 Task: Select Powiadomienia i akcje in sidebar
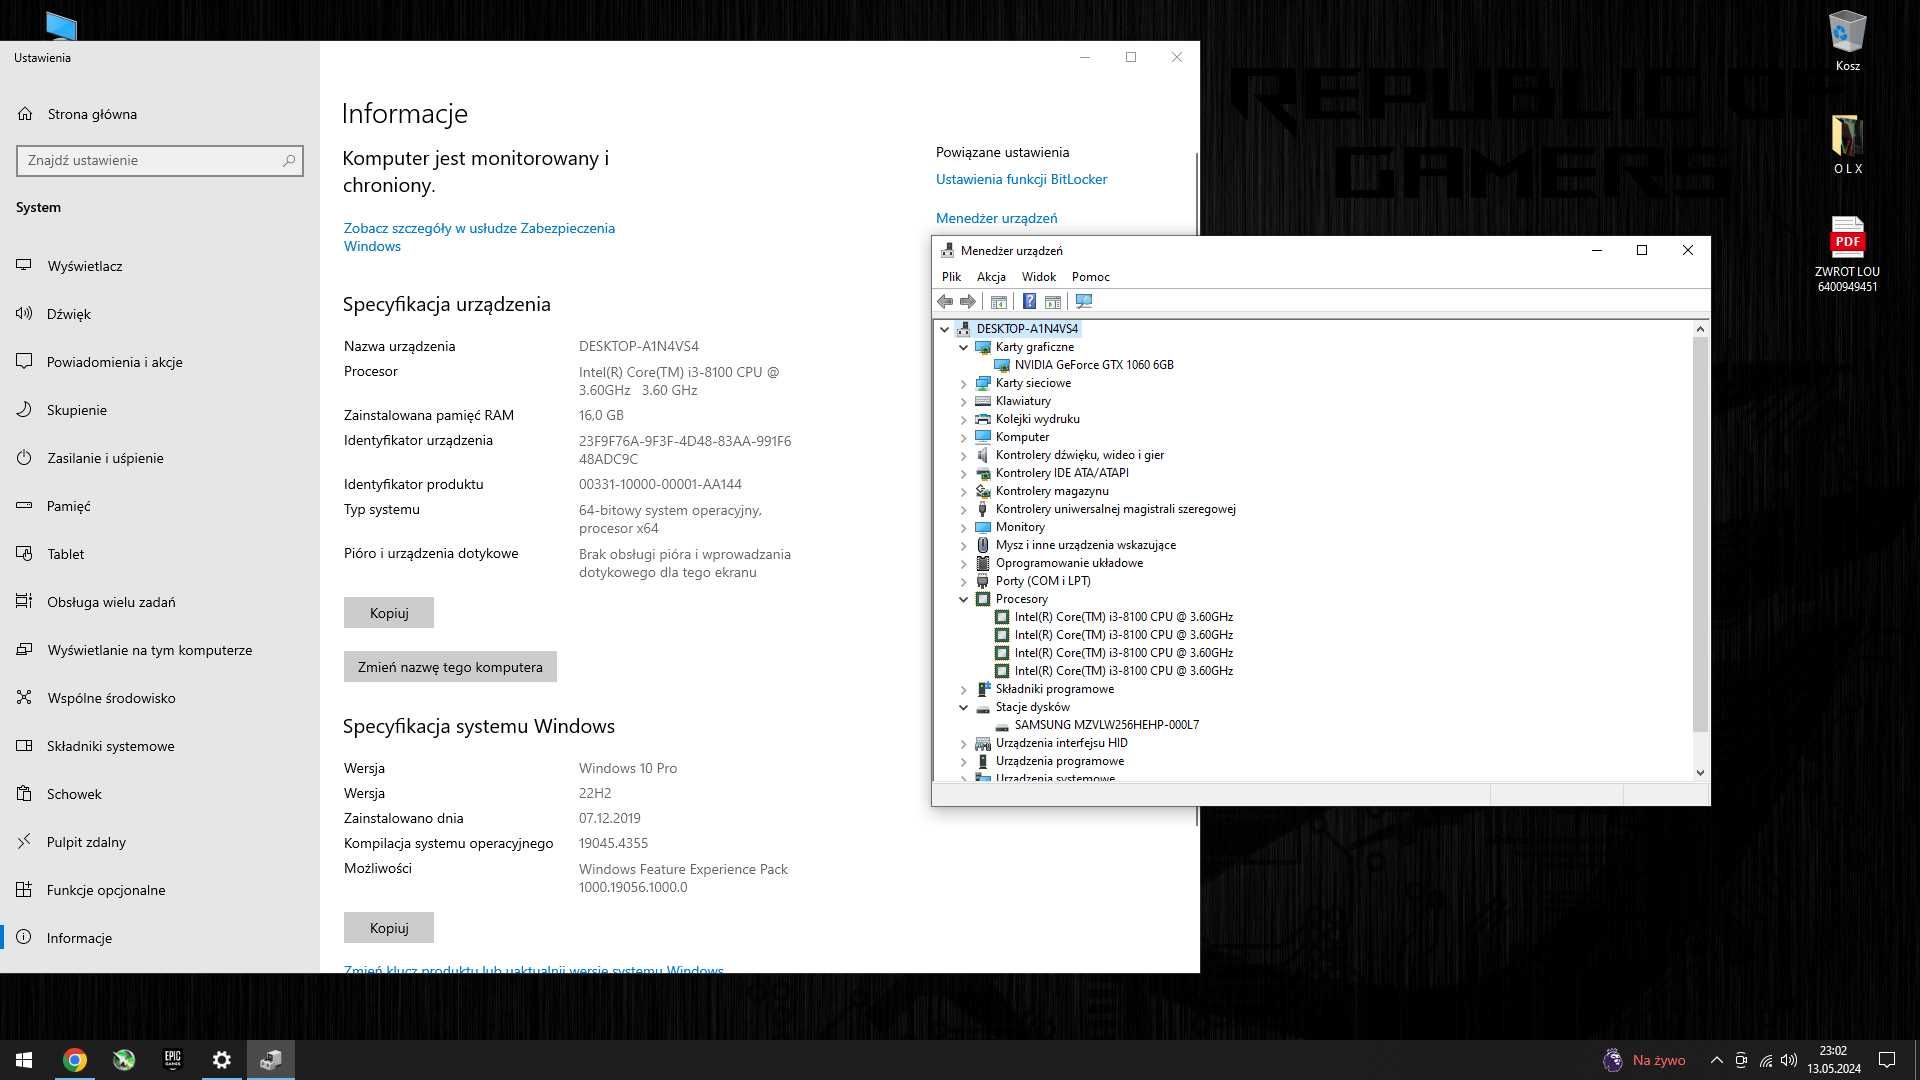pyautogui.click(x=160, y=362)
